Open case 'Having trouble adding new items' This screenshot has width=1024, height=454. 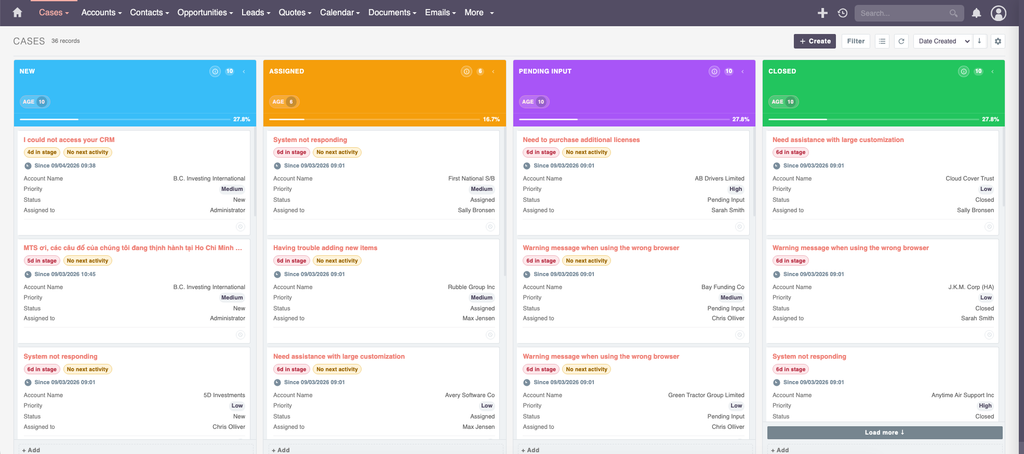tap(325, 248)
